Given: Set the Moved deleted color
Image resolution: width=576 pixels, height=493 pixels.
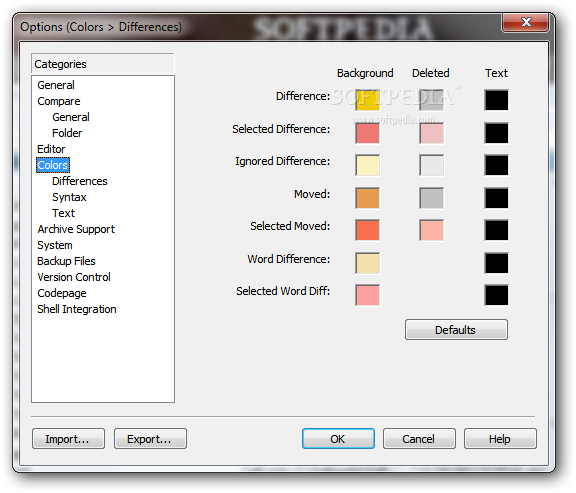Looking at the screenshot, I should [431, 198].
